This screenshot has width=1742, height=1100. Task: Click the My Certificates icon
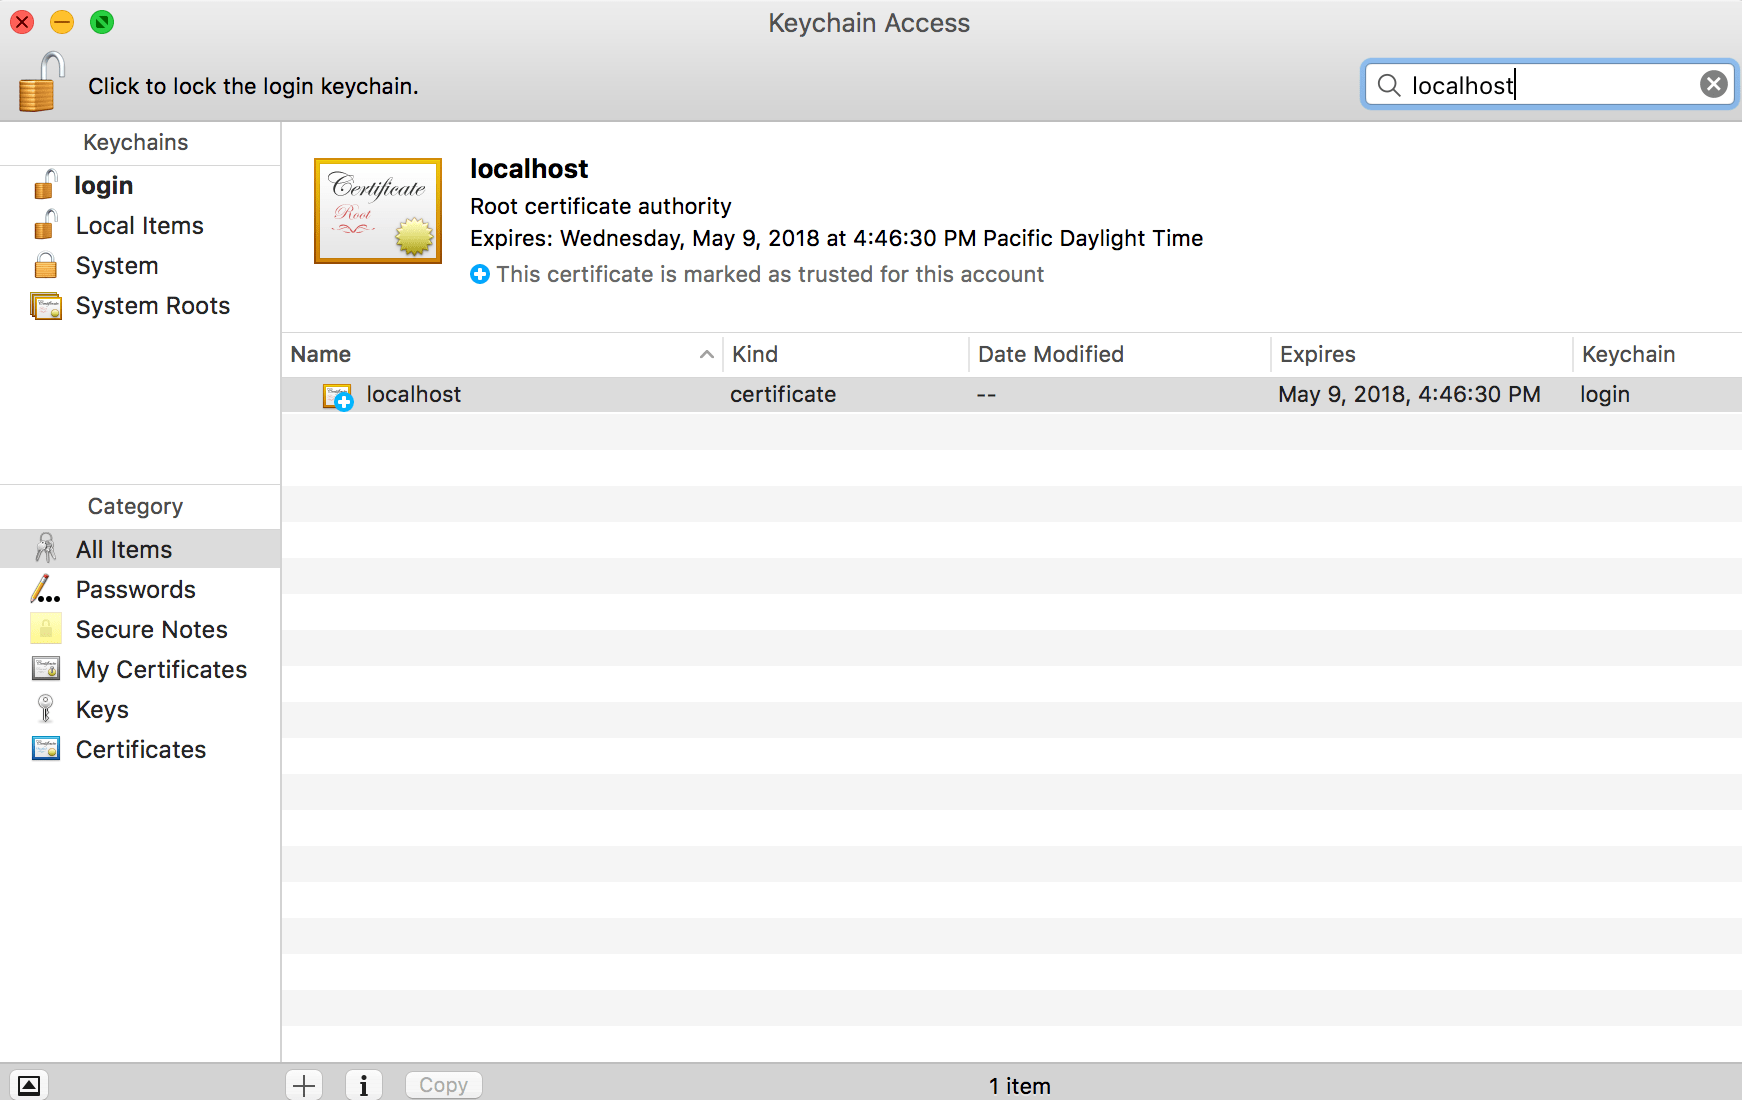(x=46, y=668)
